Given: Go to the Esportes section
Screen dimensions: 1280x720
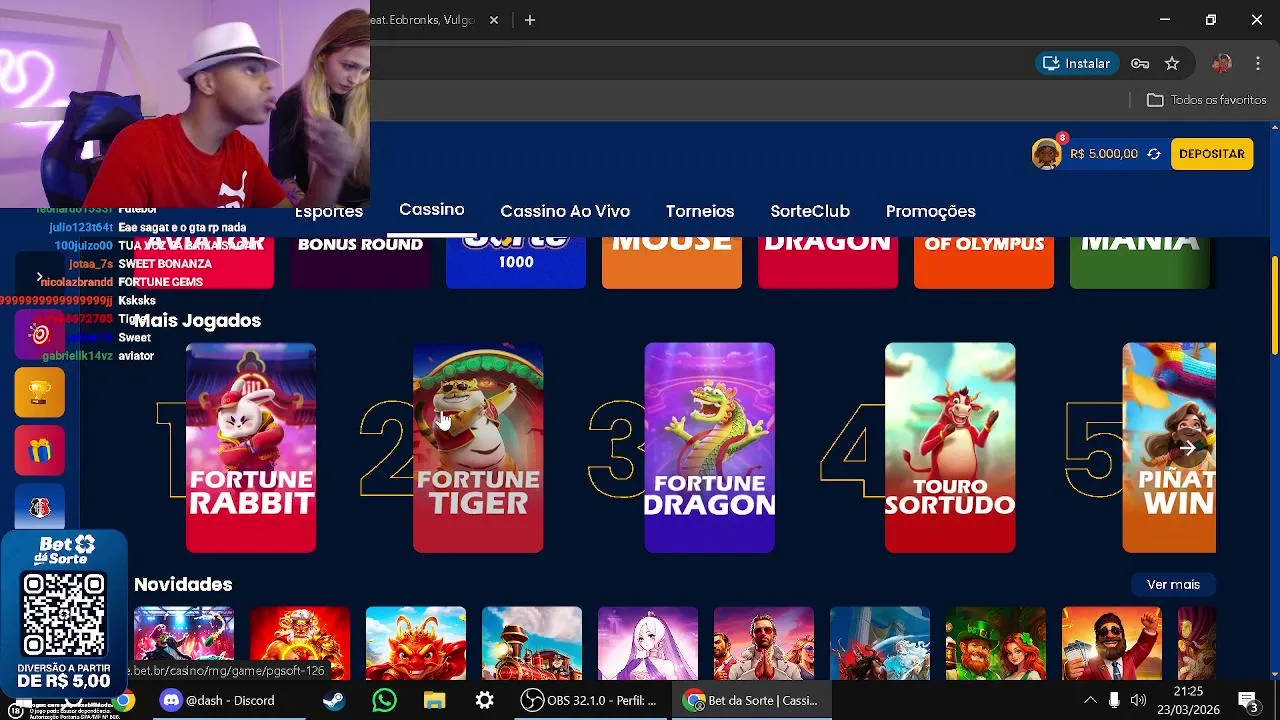Looking at the screenshot, I should 329,212.
